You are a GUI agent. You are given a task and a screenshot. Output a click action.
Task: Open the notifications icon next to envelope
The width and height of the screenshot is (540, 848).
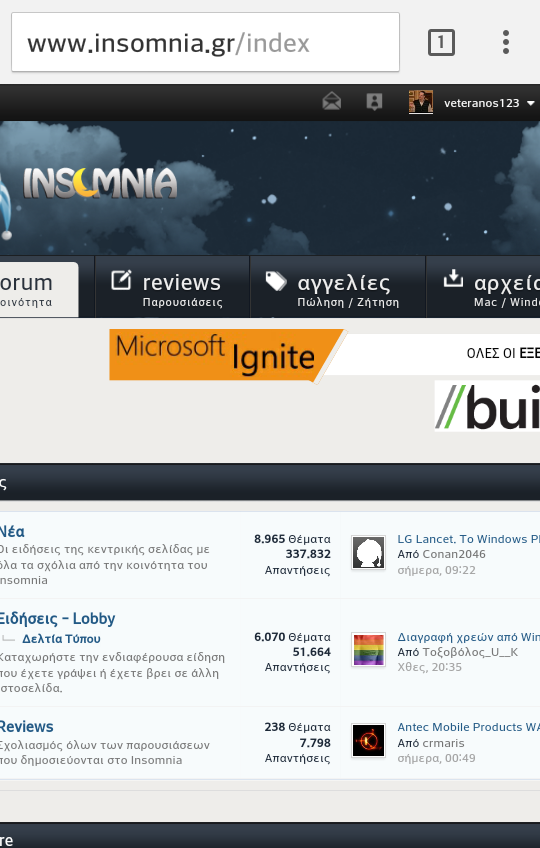point(374,102)
